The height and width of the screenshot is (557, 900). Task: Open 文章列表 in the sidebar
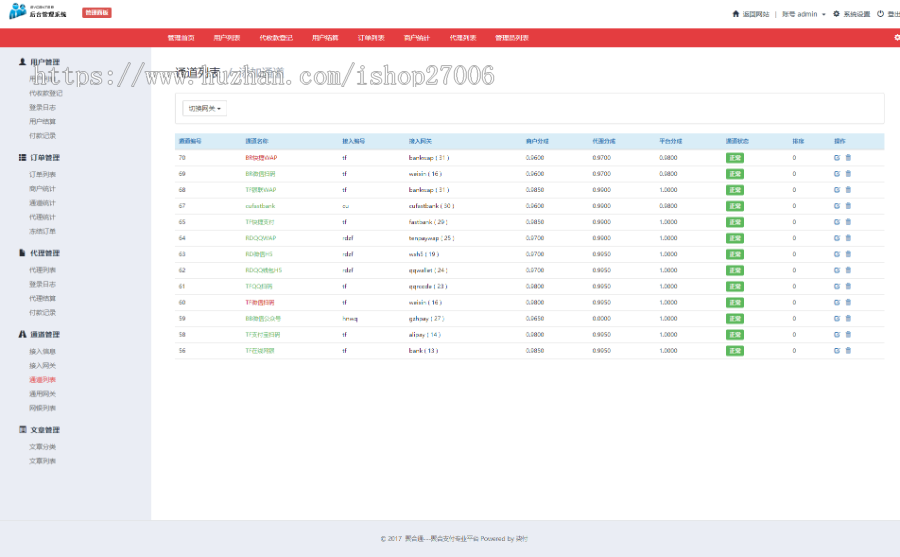(42, 461)
